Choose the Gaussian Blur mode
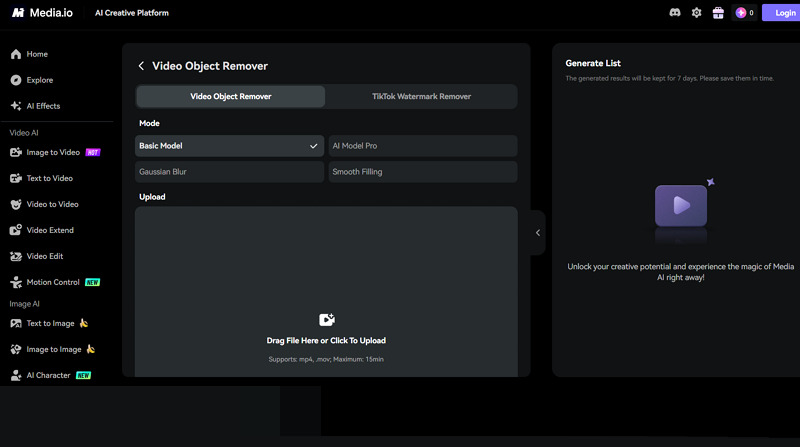 tap(229, 172)
